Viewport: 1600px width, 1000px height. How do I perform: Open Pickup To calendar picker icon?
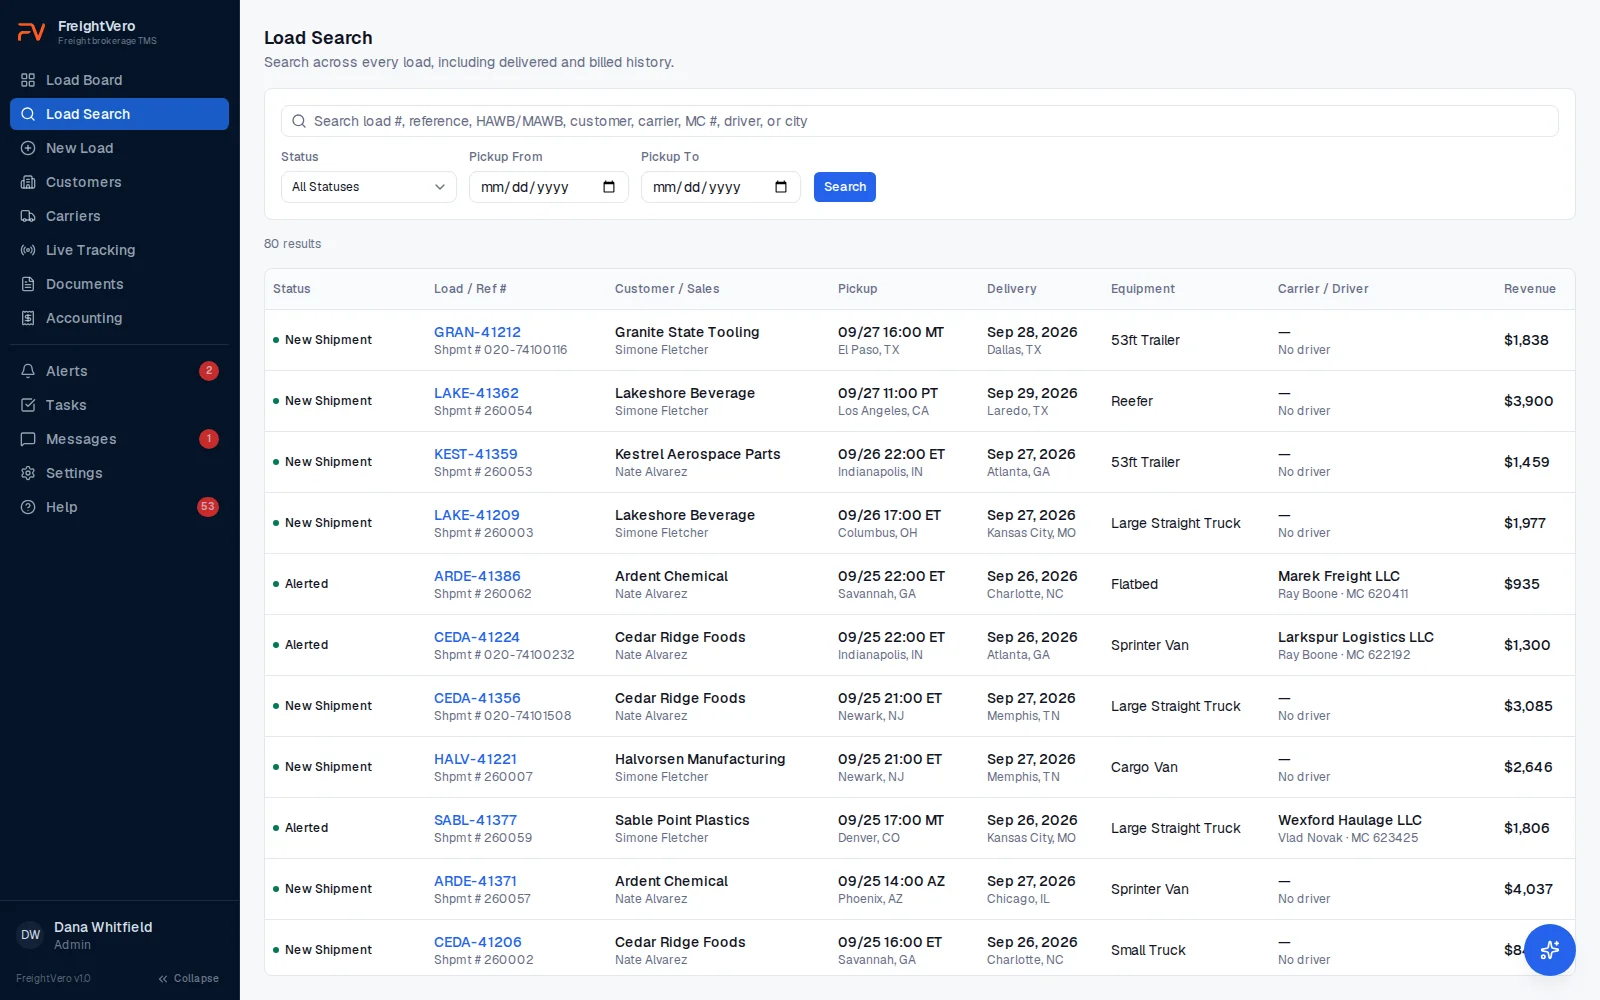(x=781, y=187)
